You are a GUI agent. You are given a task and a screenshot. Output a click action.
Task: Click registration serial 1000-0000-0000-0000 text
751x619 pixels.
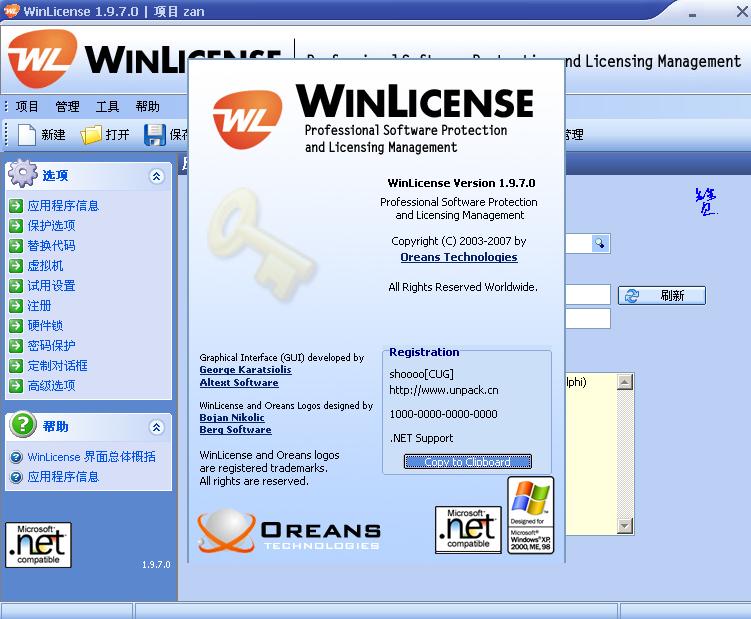[444, 414]
